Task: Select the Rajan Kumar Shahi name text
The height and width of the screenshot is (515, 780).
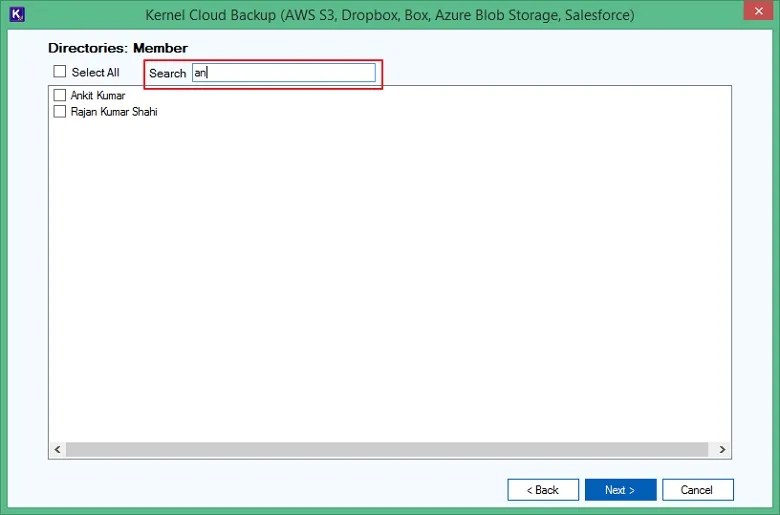Action: (114, 111)
